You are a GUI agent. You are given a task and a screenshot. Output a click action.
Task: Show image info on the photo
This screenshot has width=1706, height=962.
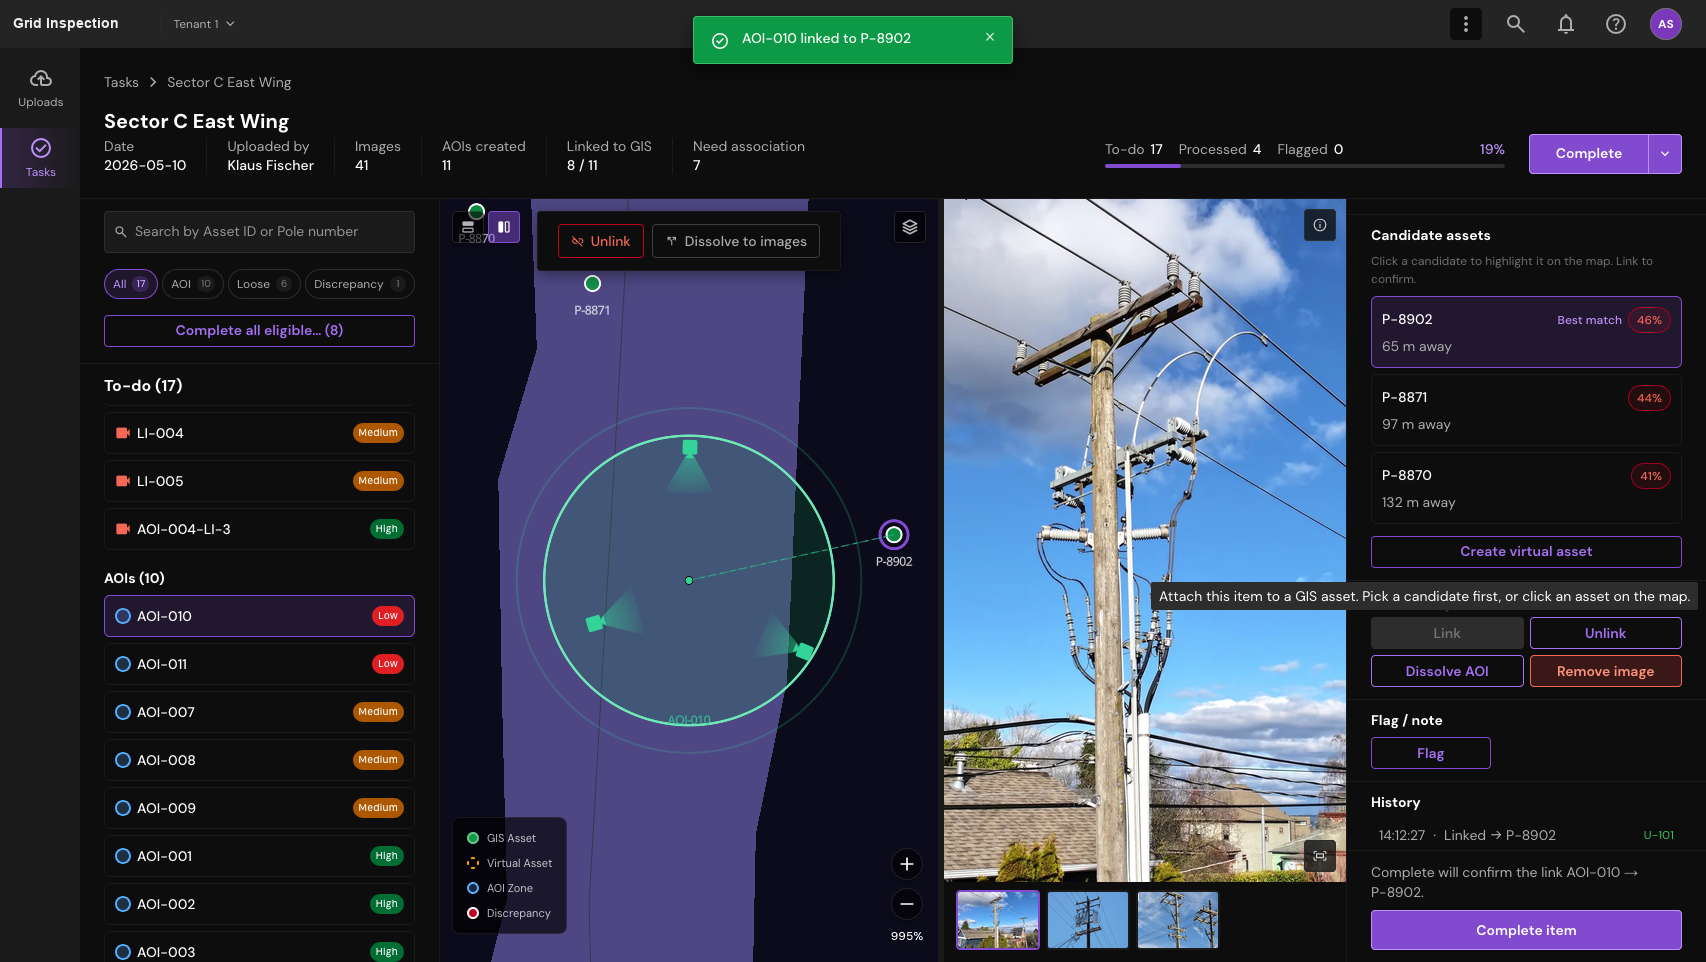[x=1320, y=225]
